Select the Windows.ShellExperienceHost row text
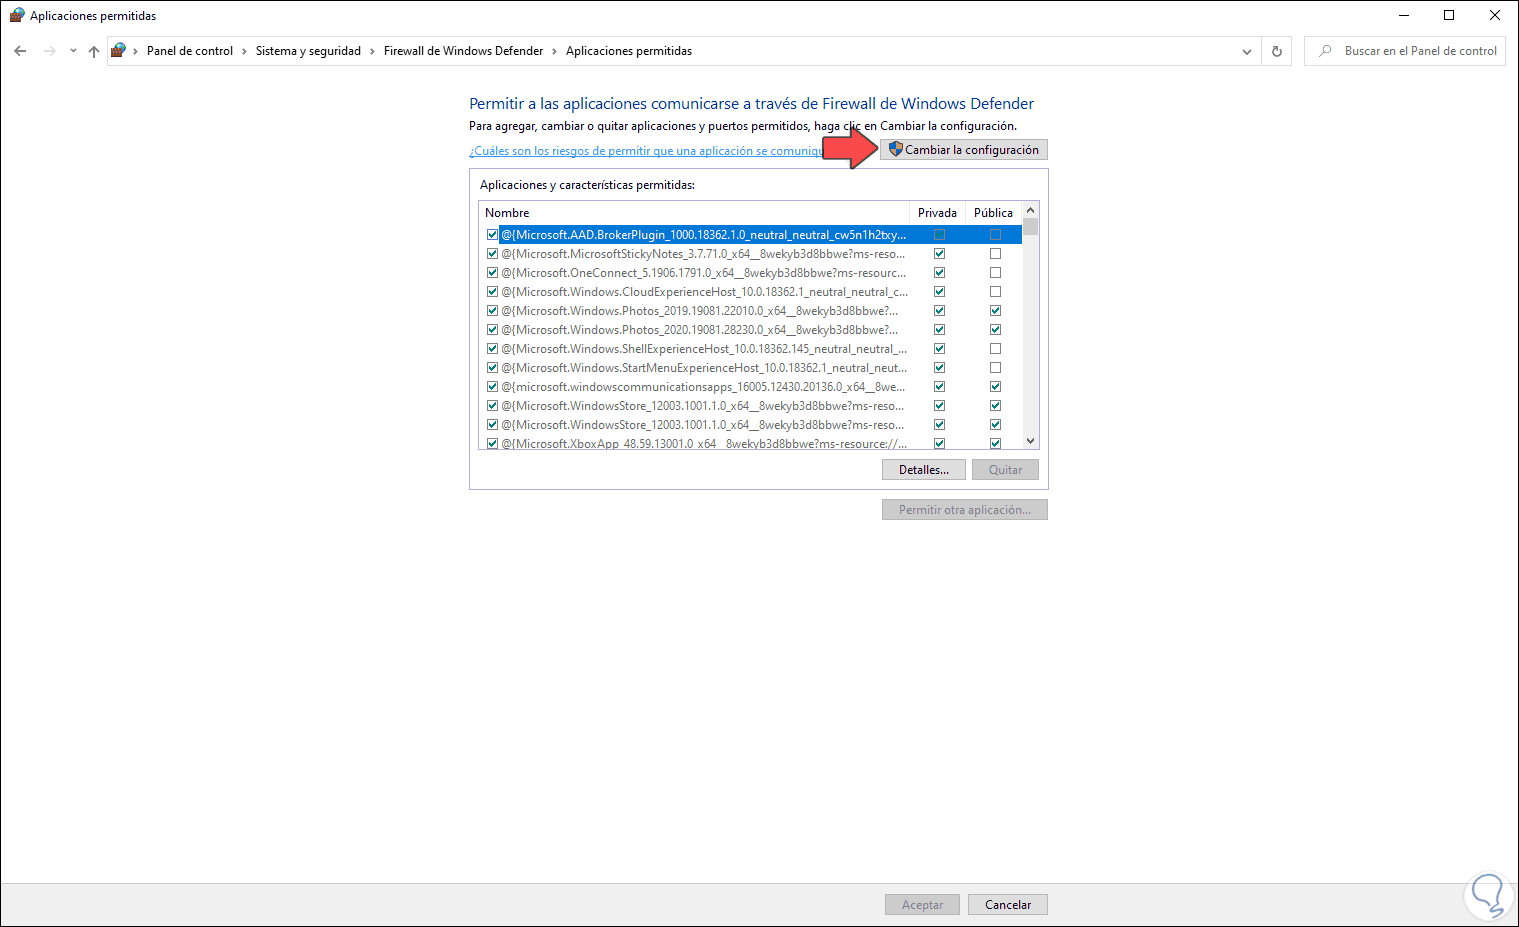The width and height of the screenshot is (1519, 927). click(x=704, y=349)
